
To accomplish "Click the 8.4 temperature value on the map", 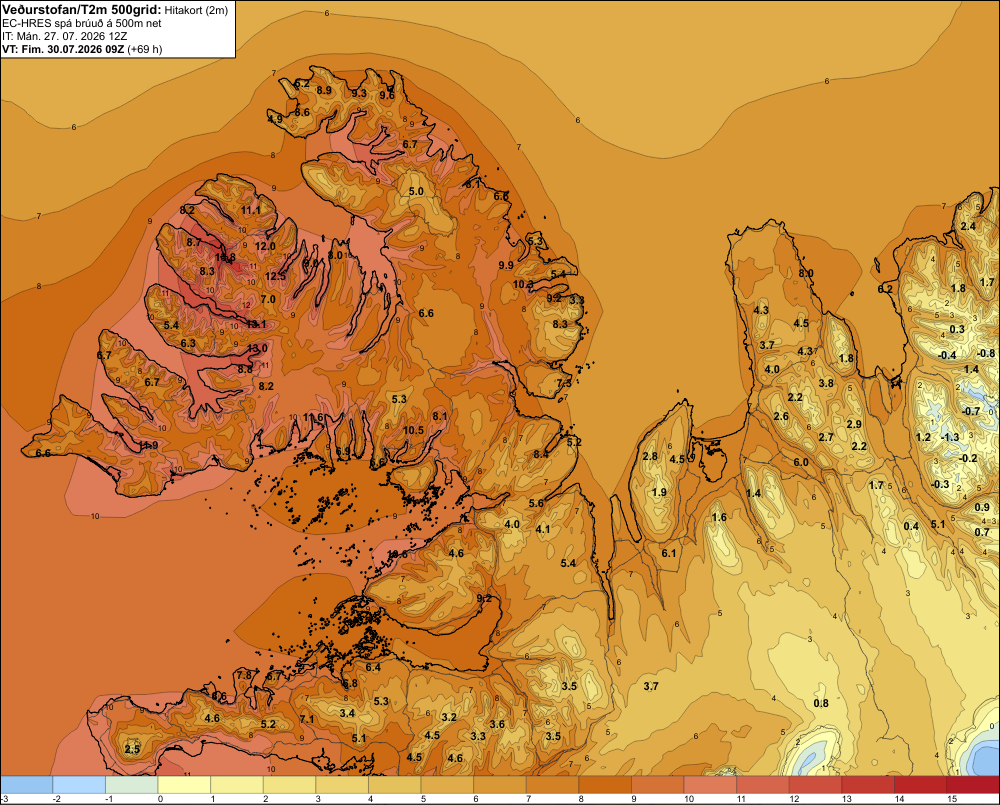I will 541,454.
